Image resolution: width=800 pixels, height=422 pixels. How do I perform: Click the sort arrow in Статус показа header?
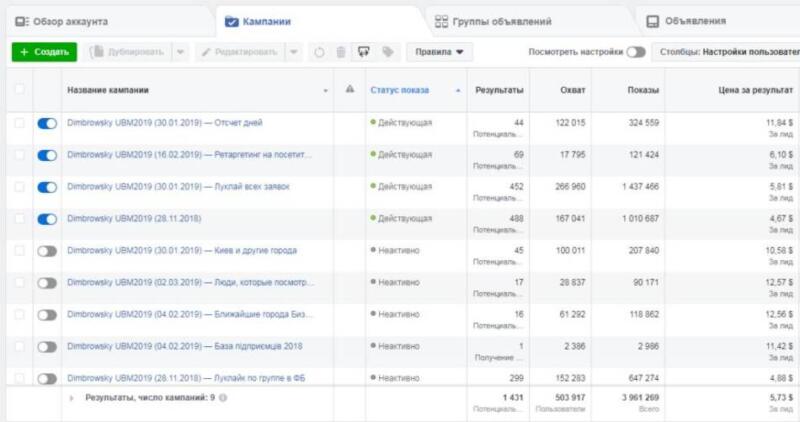coord(458,91)
